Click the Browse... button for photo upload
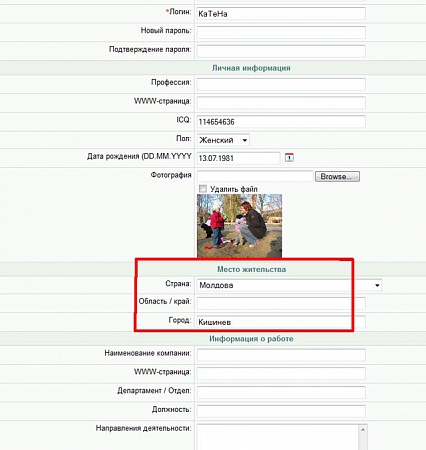The width and height of the screenshot is (426, 450). [x=337, y=176]
